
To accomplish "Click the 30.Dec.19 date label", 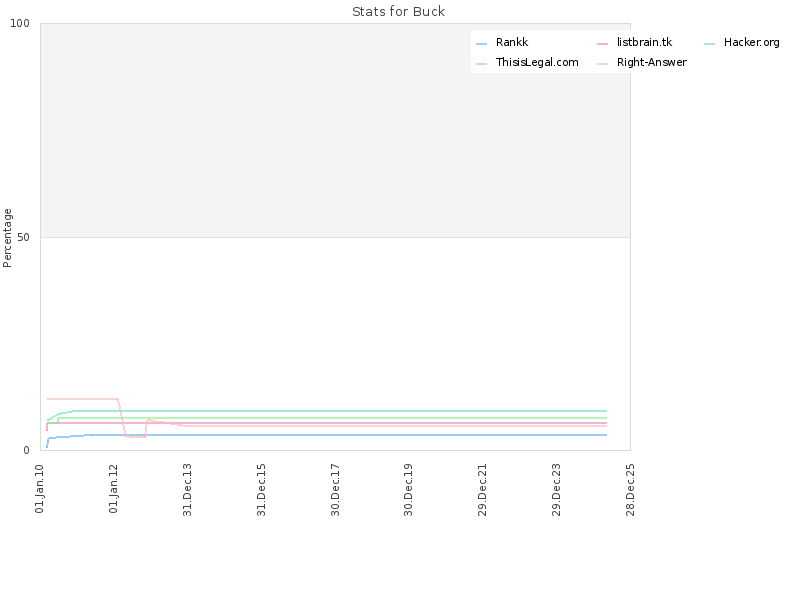I will click(x=408, y=489).
